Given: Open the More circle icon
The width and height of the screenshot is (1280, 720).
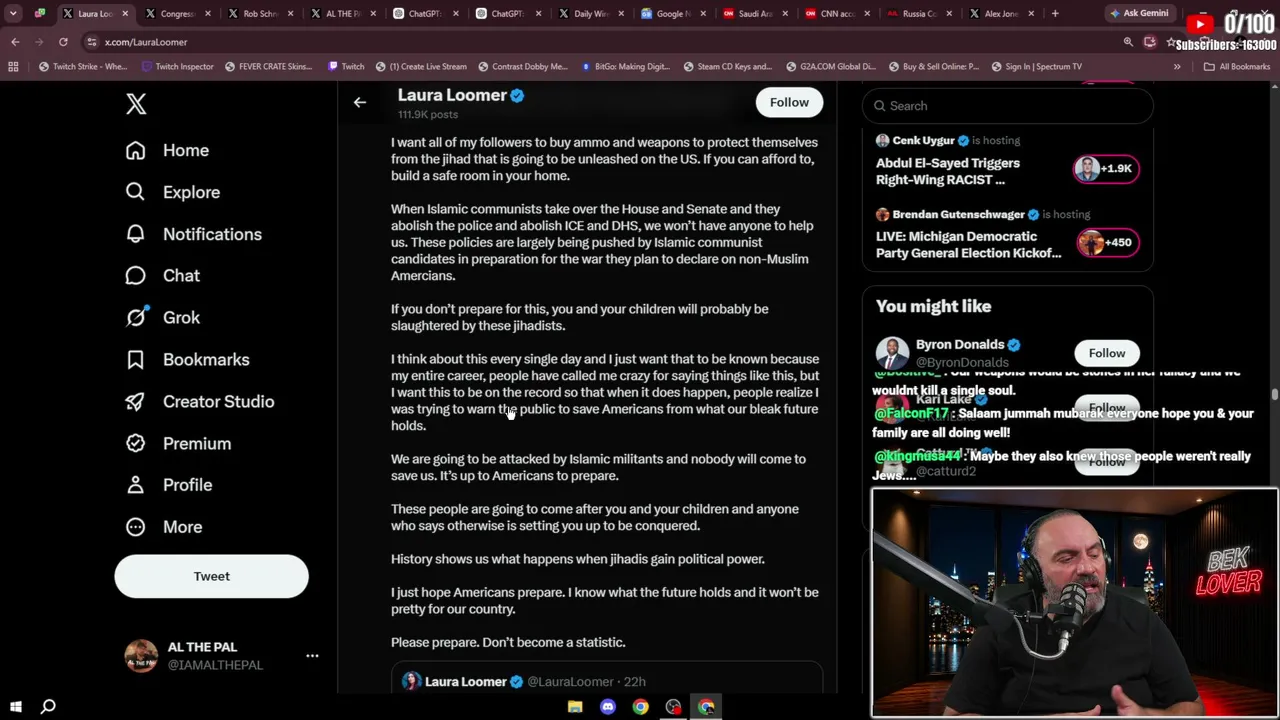Looking at the screenshot, I should tap(135, 527).
